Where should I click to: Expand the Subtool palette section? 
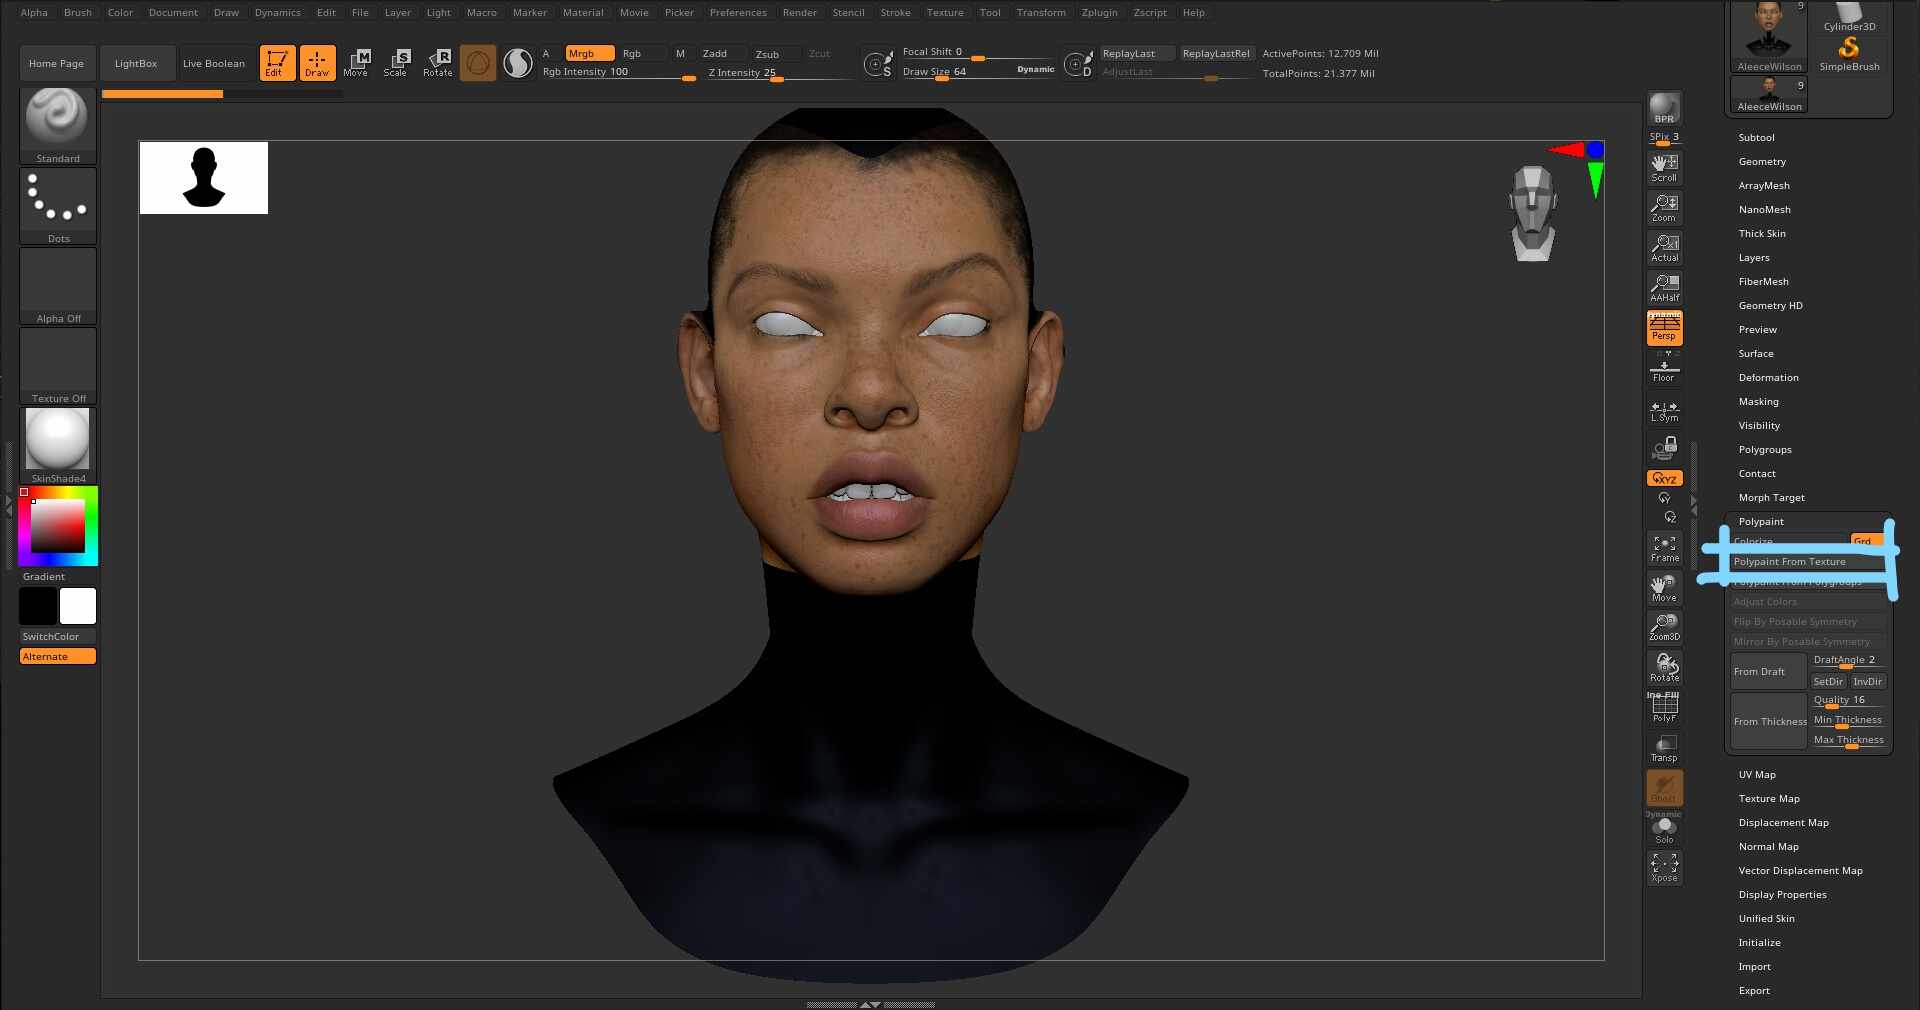pyautogui.click(x=1756, y=138)
